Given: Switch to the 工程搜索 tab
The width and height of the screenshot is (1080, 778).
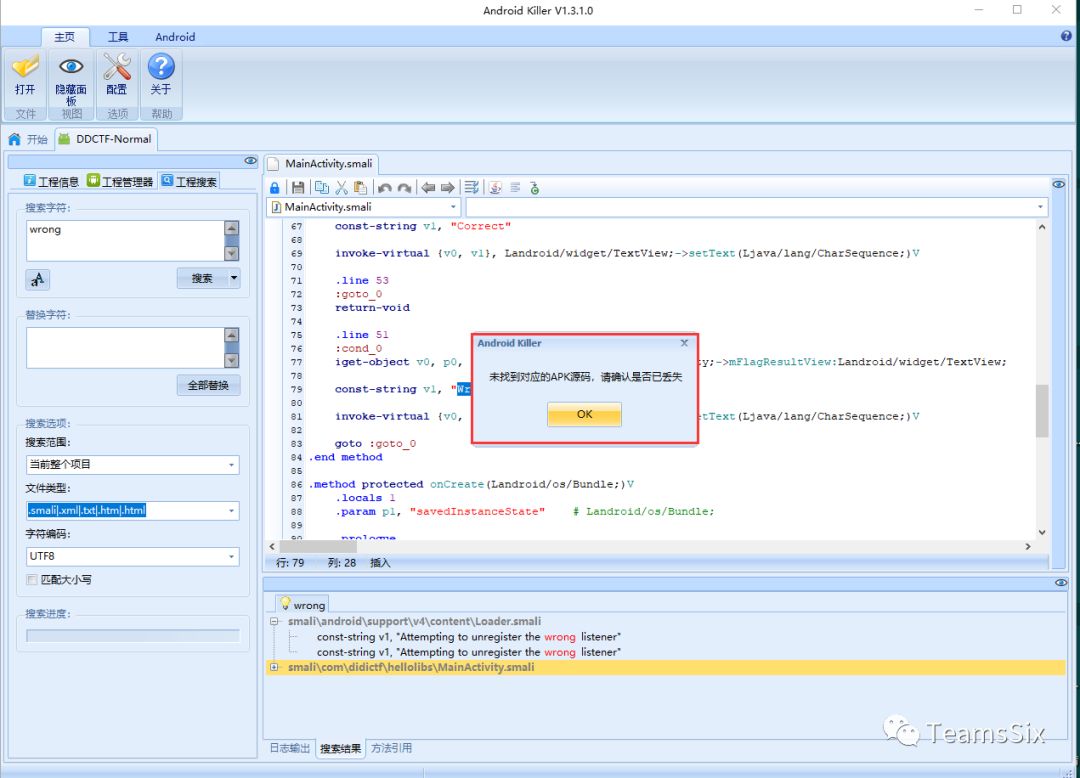Looking at the screenshot, I should point(189,181).
